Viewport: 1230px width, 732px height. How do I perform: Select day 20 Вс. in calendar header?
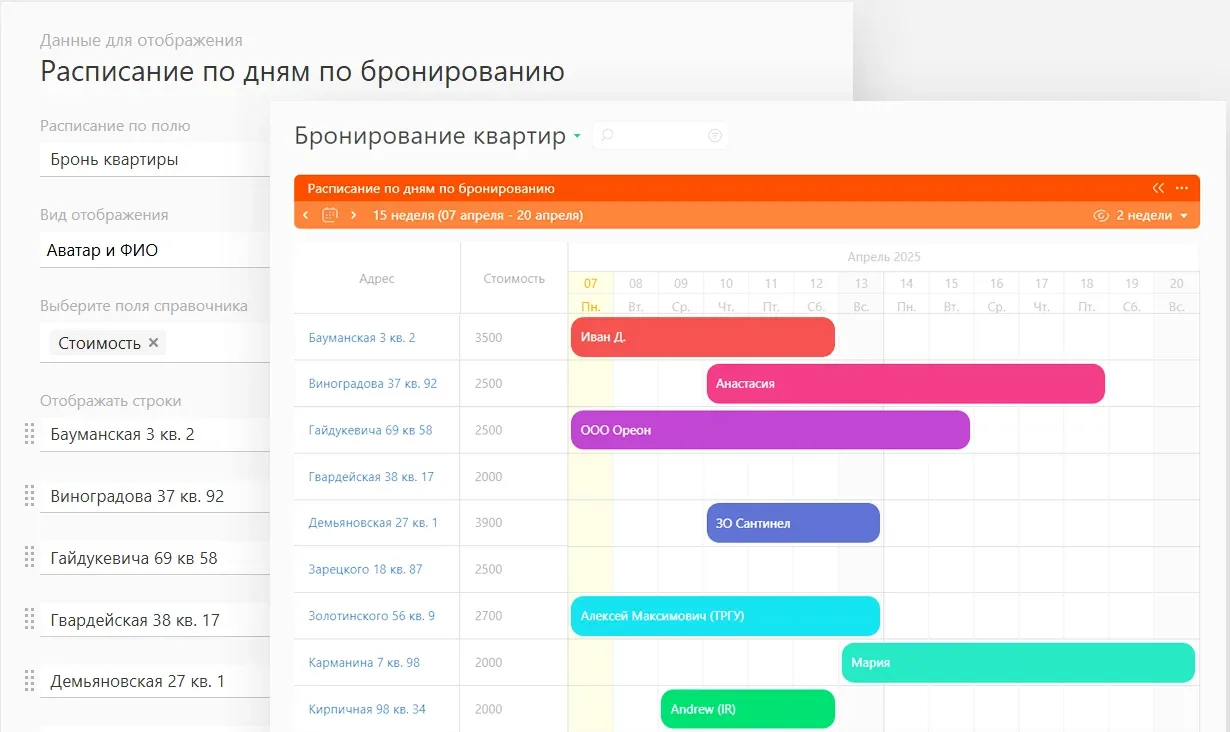tap(1177, 294)
